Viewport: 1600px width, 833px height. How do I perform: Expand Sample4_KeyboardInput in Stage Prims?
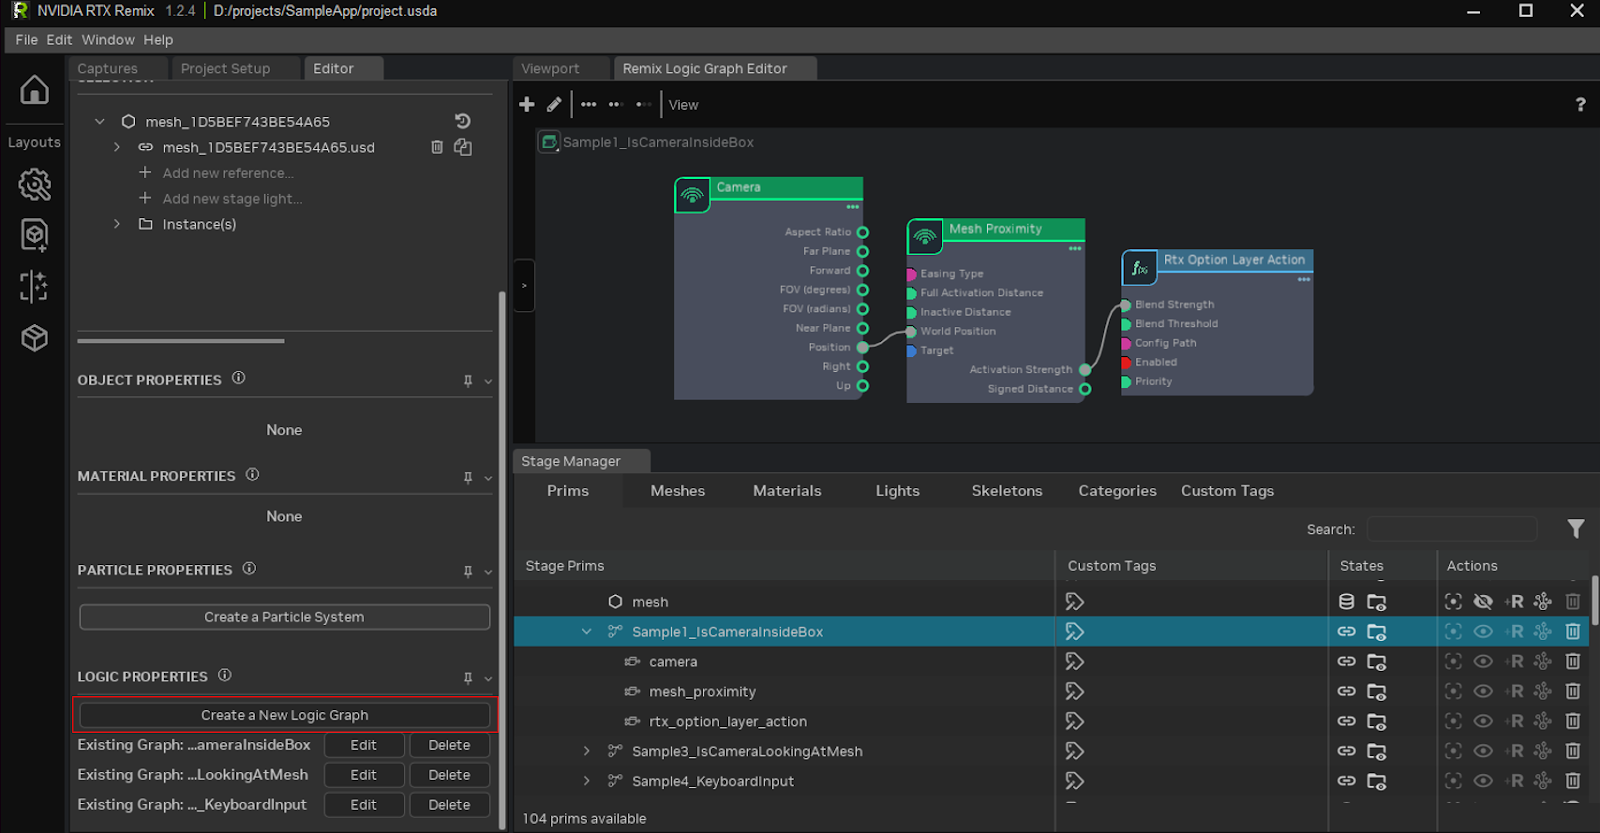point(587,781)
